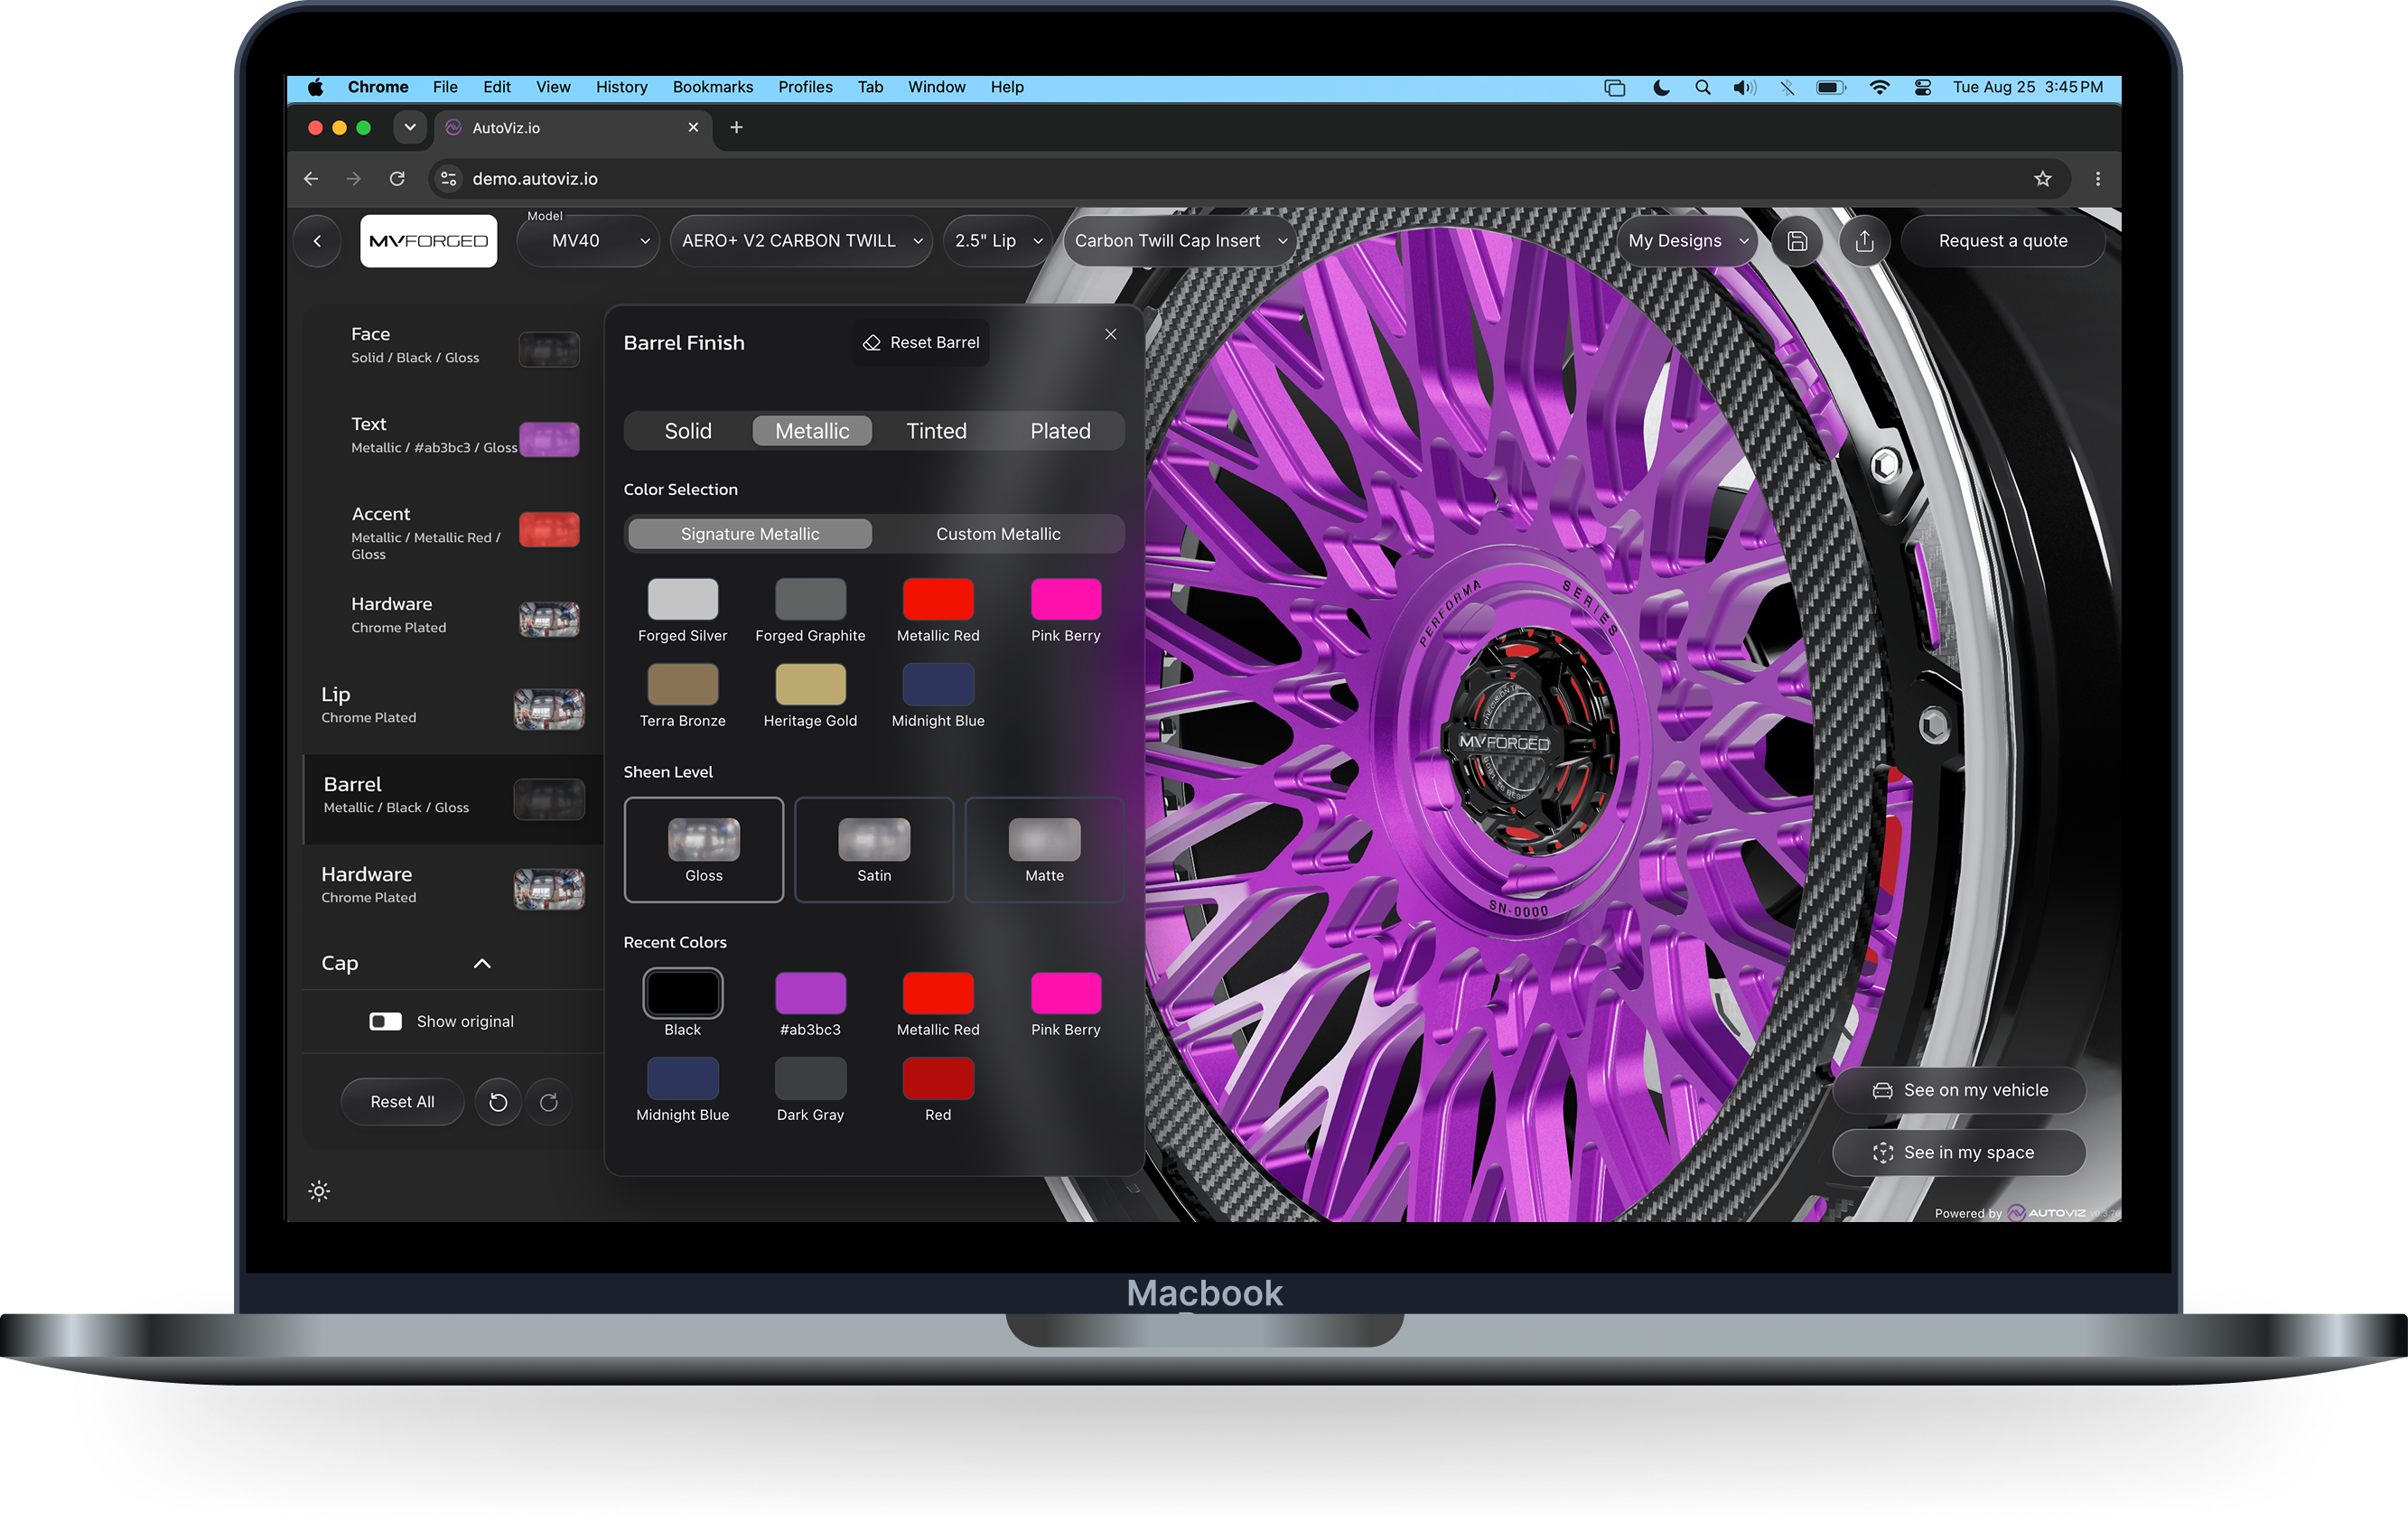Viewport: 2408px width, 1531px height.
Task: Open macOS Spotlight search icon
Action: [x=1702, y=87]
